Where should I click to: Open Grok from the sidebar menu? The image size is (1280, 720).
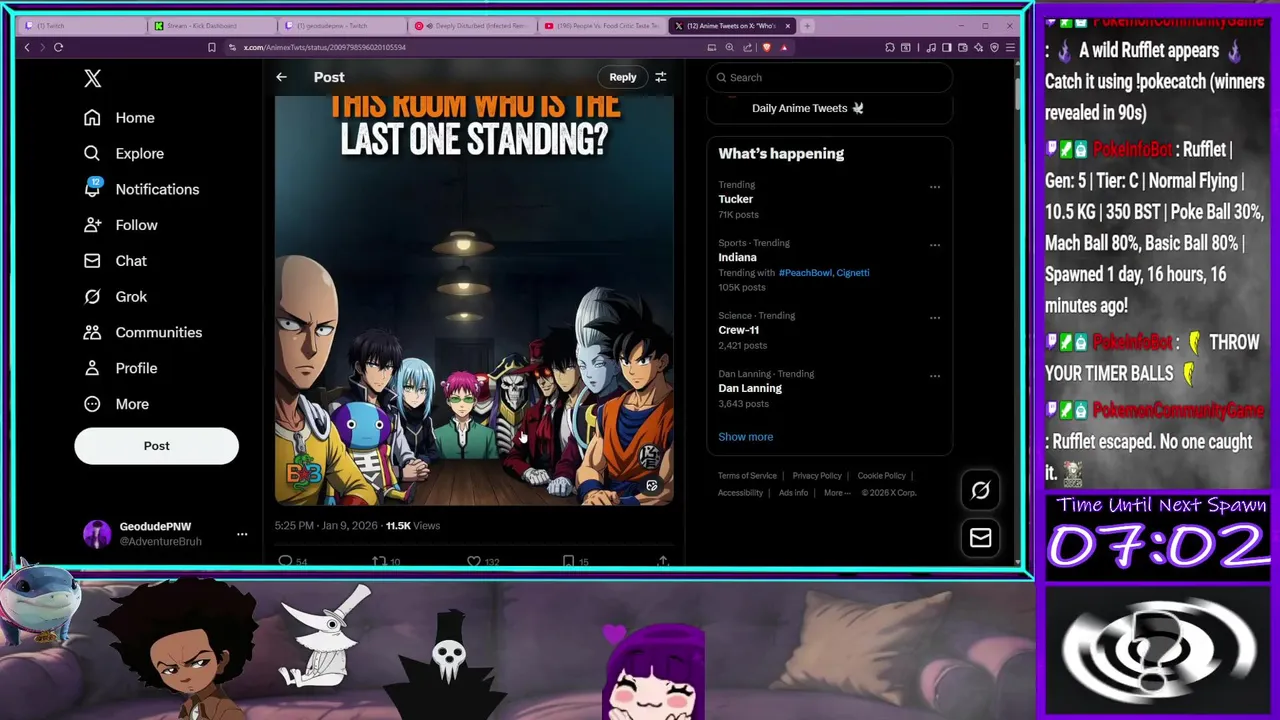pos(115,297)
